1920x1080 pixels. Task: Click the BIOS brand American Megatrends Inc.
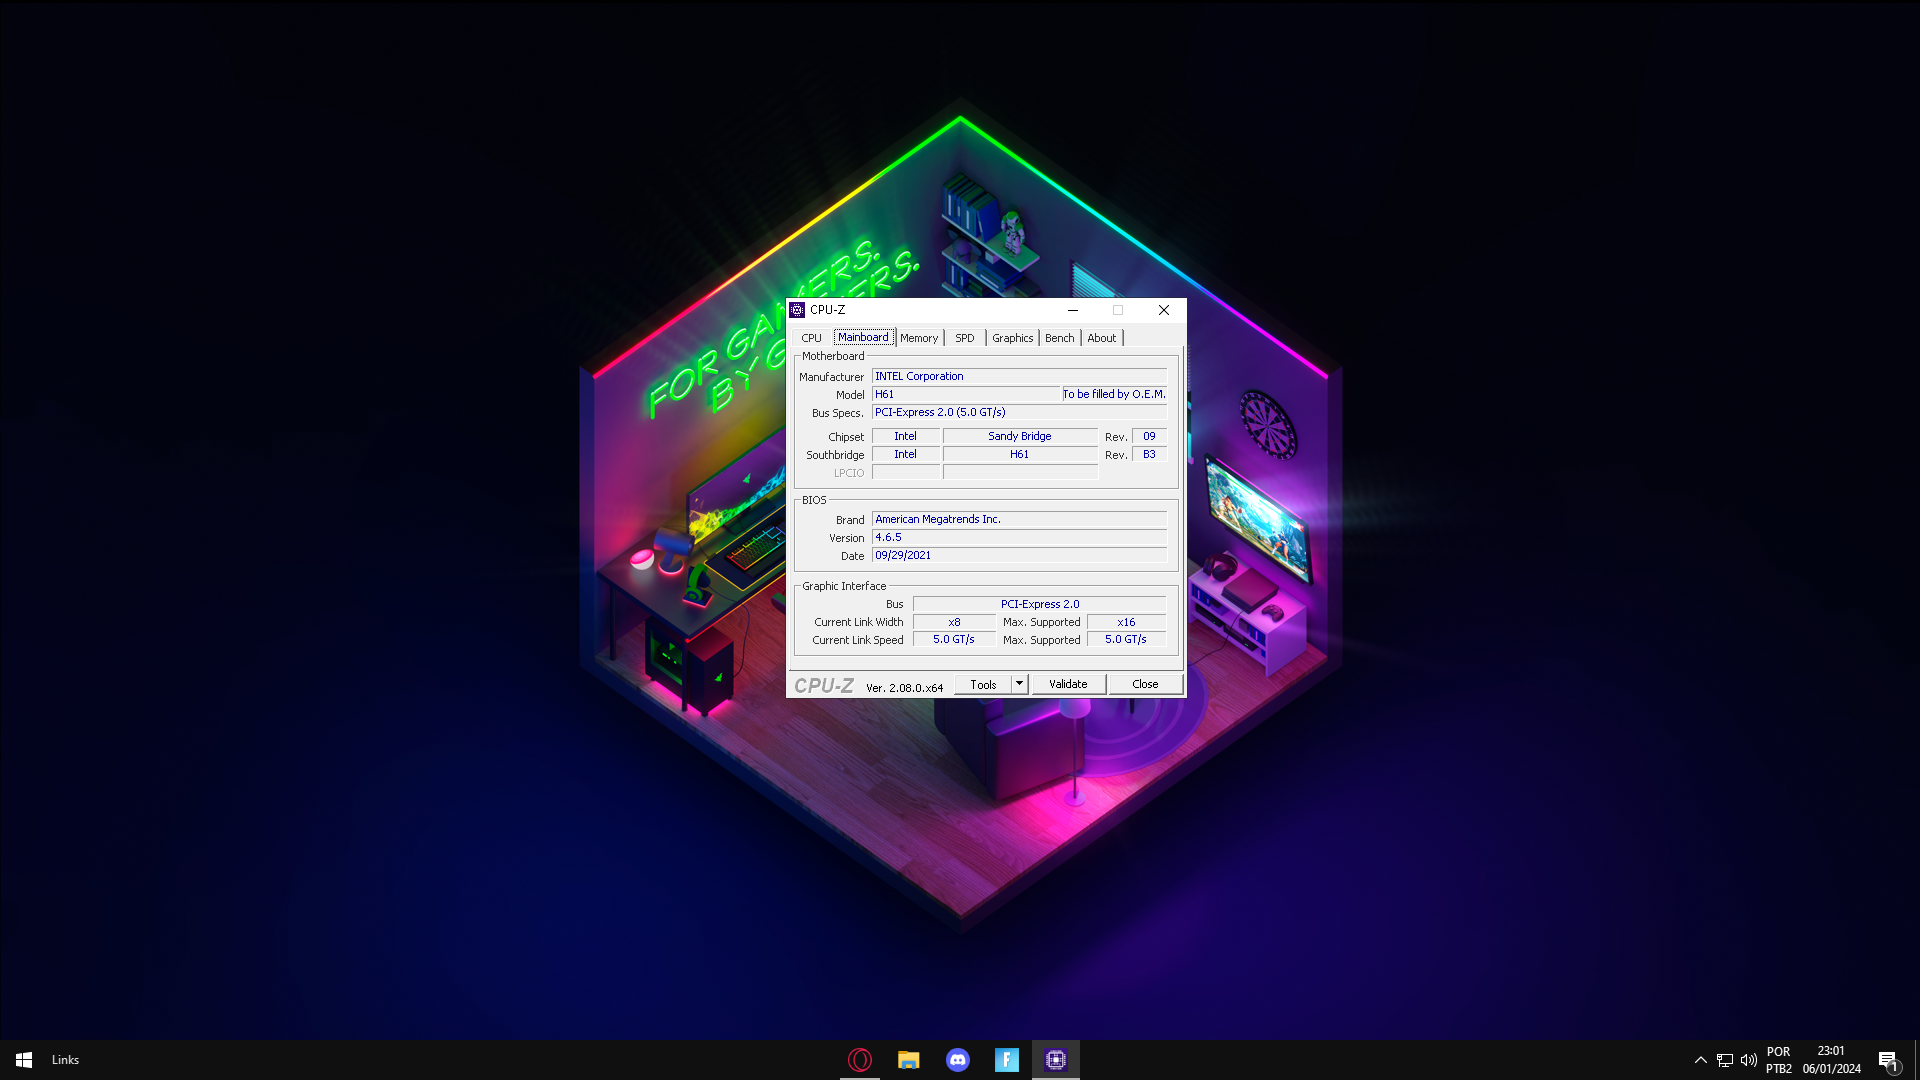(1019, 519)
